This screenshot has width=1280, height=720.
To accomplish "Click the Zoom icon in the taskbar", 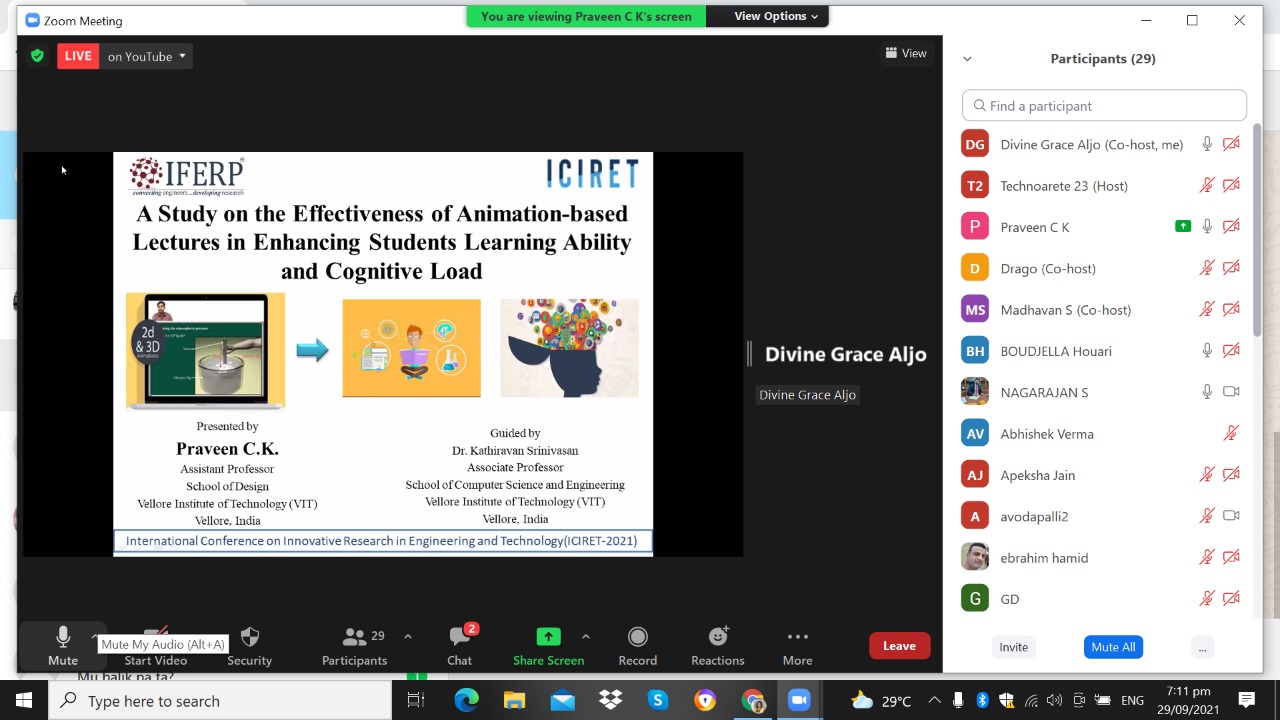I will tap(800, 700).
